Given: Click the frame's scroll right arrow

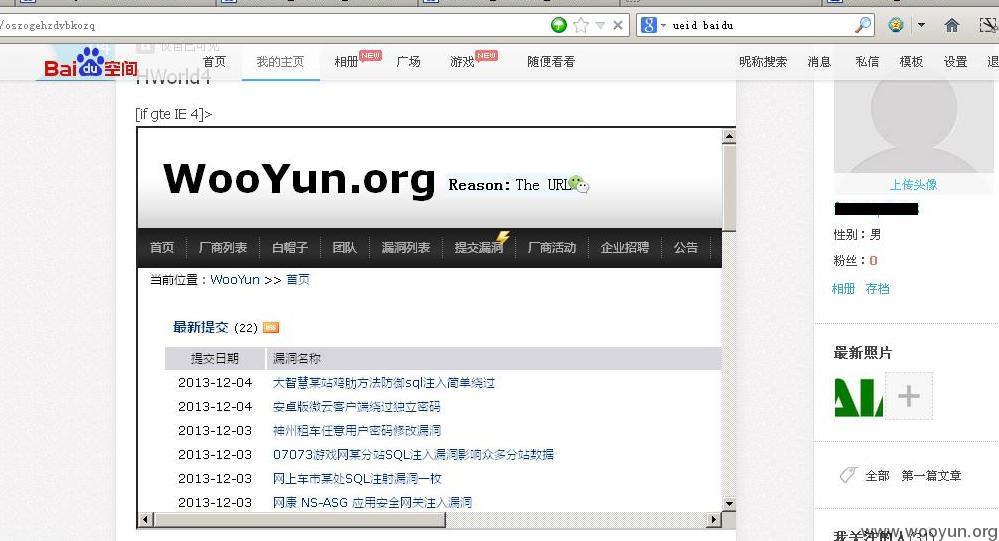Looking at the screenshot, I should point(715,519).
